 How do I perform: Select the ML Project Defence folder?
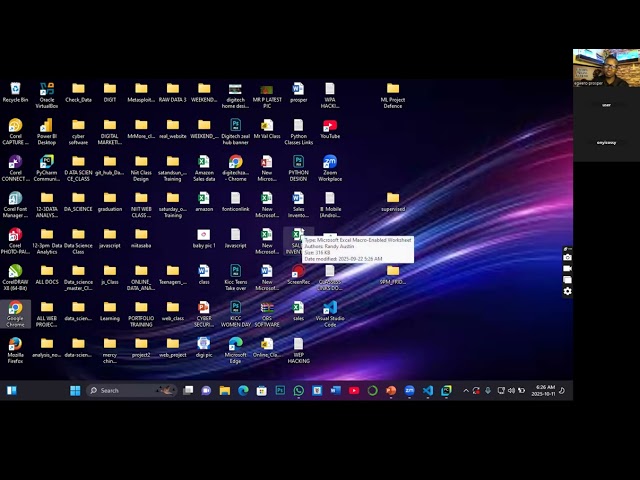pyautogui.click(x=393, y=90)
